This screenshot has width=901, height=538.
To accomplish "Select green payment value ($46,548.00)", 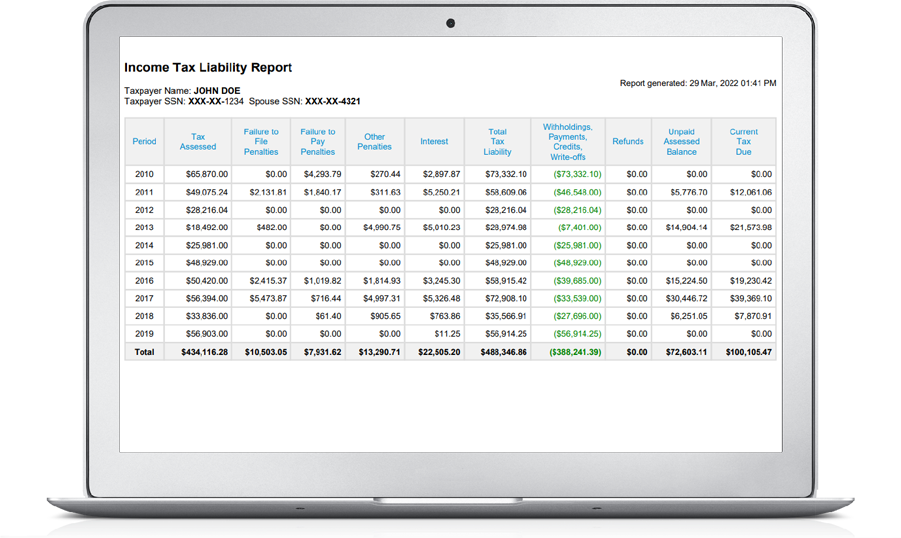I will [577, 192].
